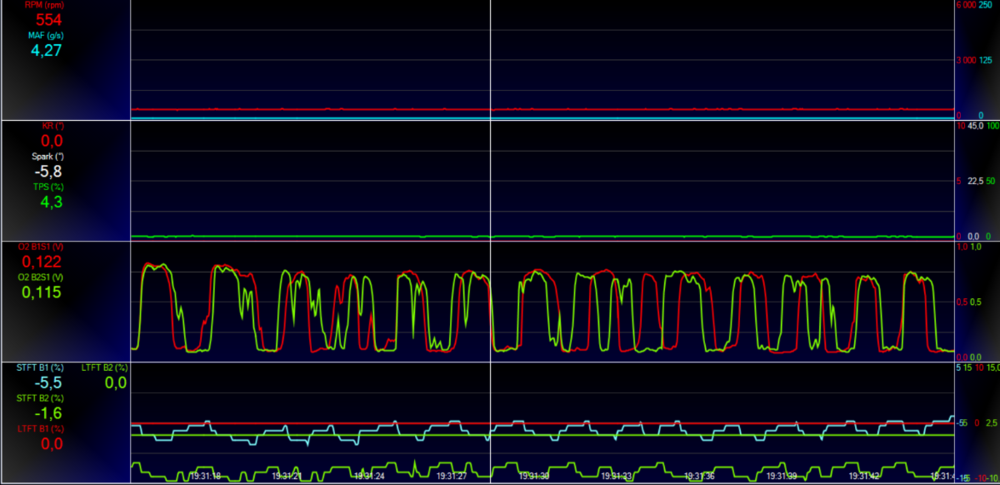This screenshot has height=485, width=1000.
Task: Select the LTFT B2 value 0,0
Action: [115, 383]
